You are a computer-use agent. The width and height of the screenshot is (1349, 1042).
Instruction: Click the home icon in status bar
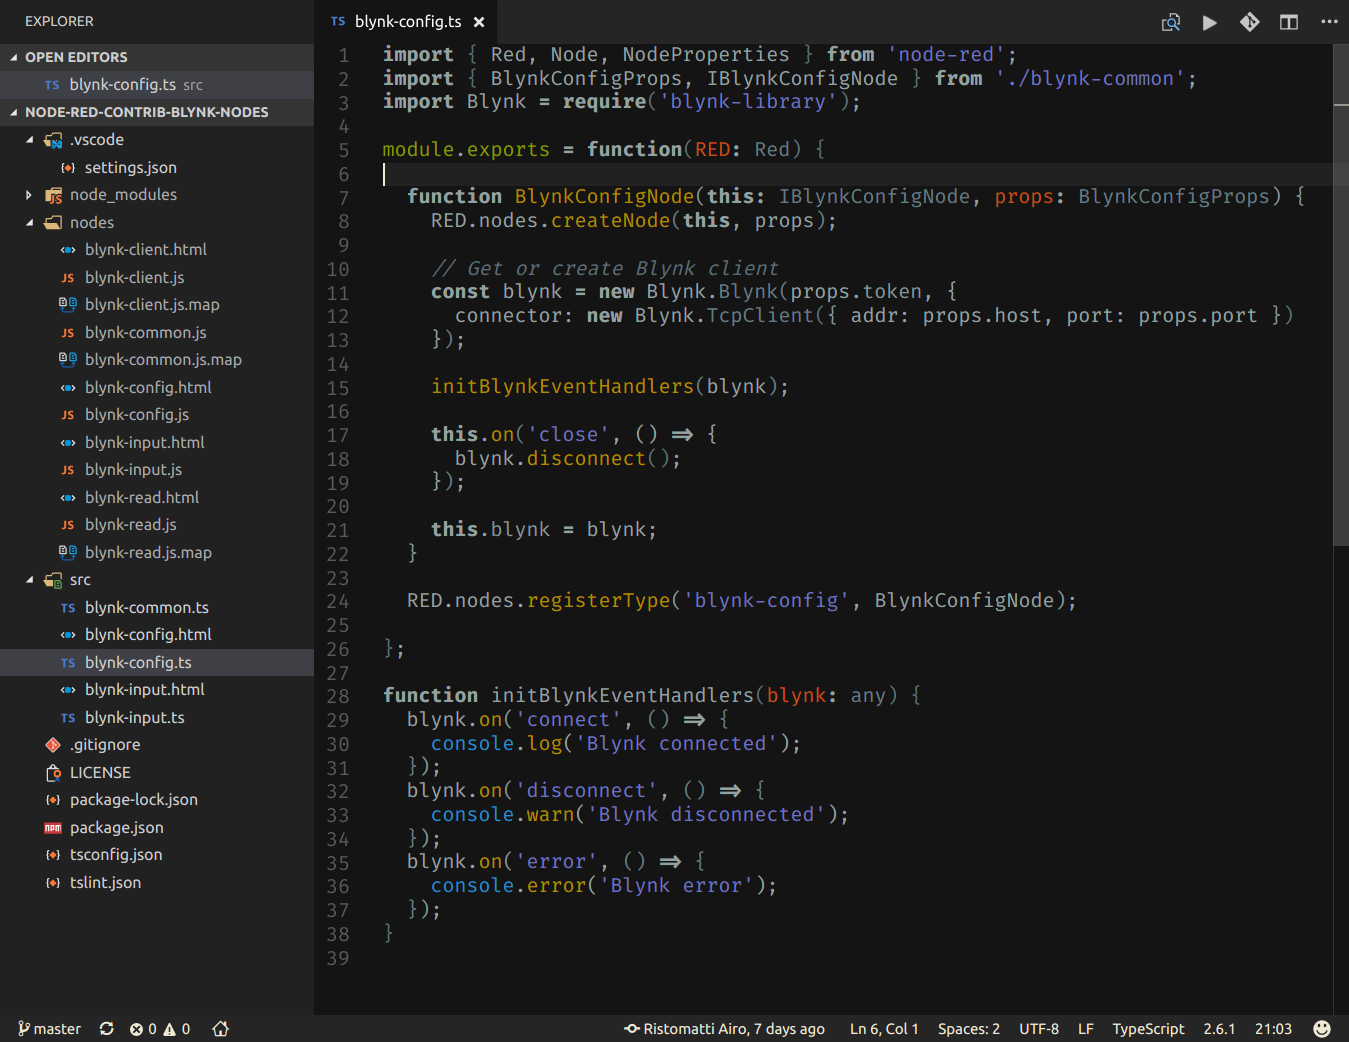(x=221, y=1029)
